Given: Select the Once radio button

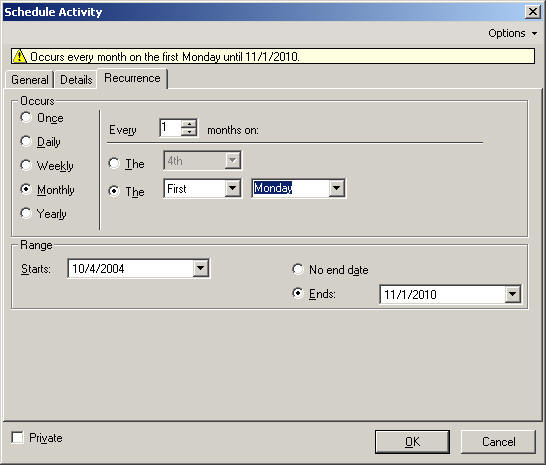Looking at the screenshot, I should click(x=26, y=117).
